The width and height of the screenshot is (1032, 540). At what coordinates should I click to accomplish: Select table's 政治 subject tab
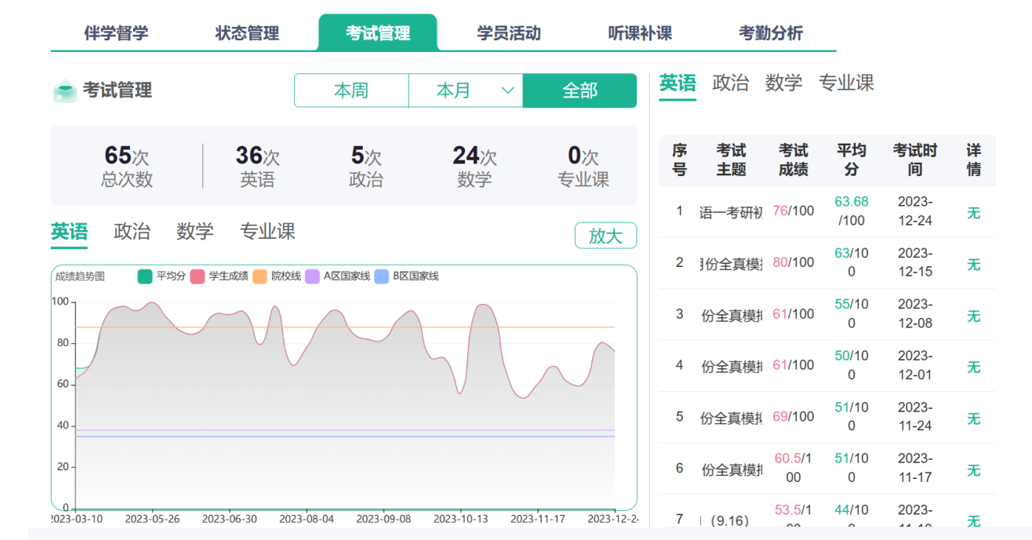[x=731, y=84]
